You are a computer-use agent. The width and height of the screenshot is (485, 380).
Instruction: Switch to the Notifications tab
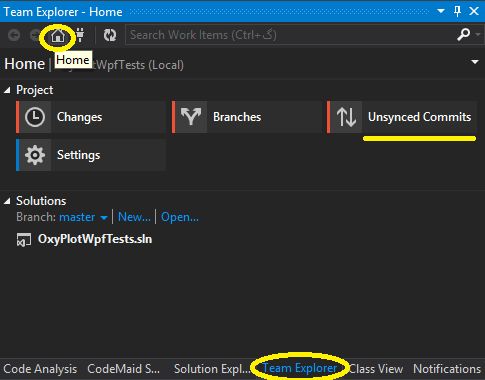pos(447,369)
